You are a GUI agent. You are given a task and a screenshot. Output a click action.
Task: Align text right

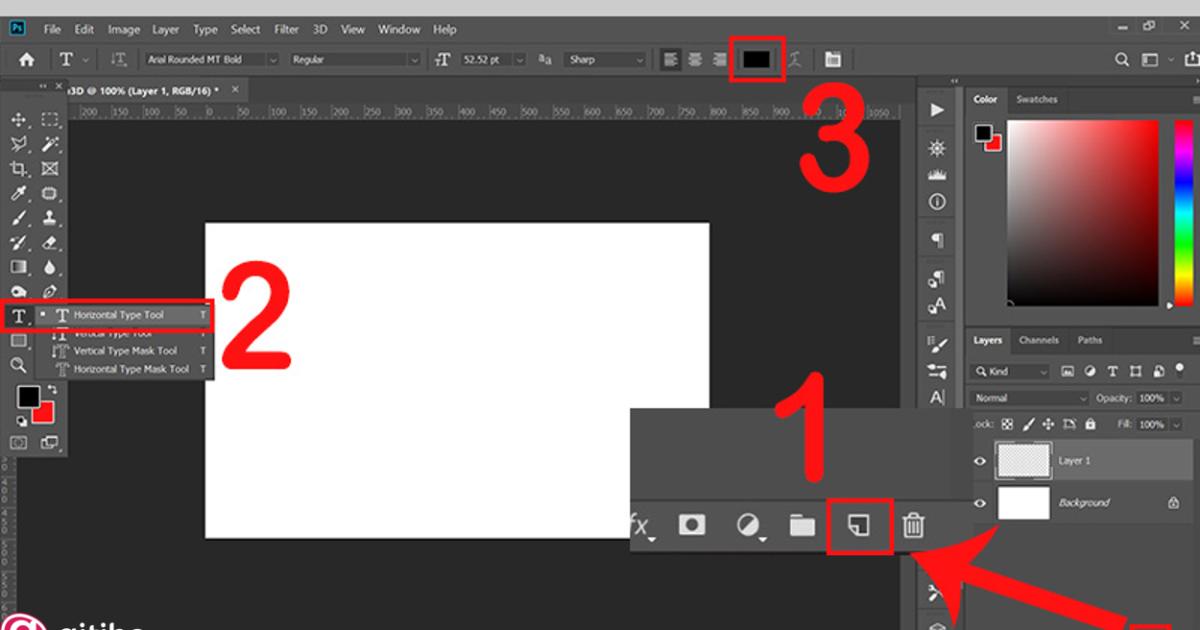[x=720, y=60]
